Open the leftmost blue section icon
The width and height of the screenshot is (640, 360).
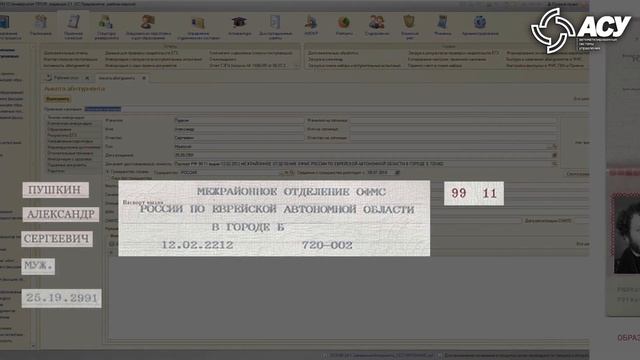[x=5, y=22]
